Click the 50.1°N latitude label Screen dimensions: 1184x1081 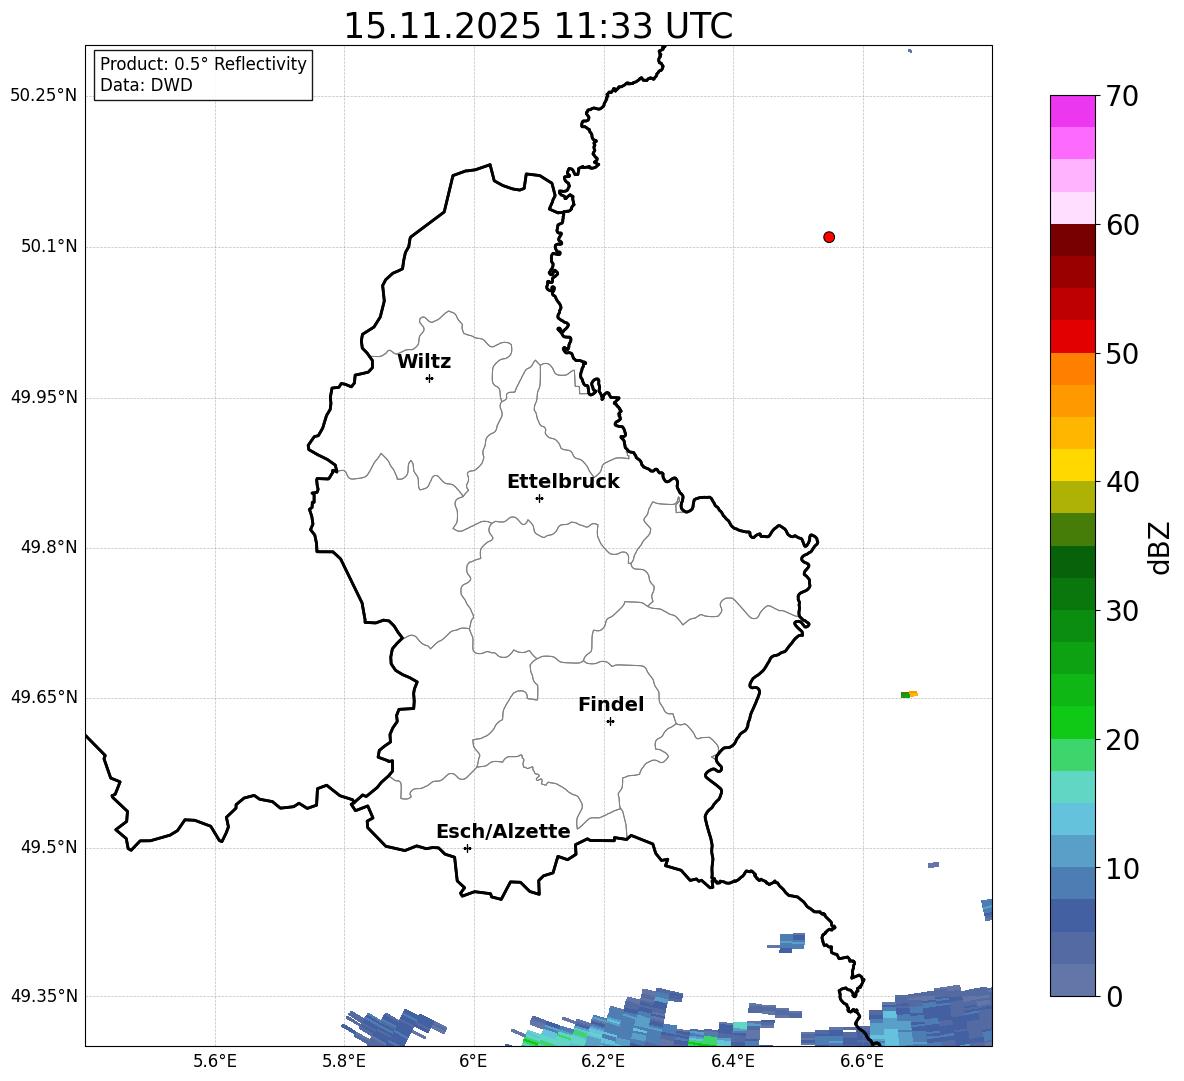pos(49,246)
